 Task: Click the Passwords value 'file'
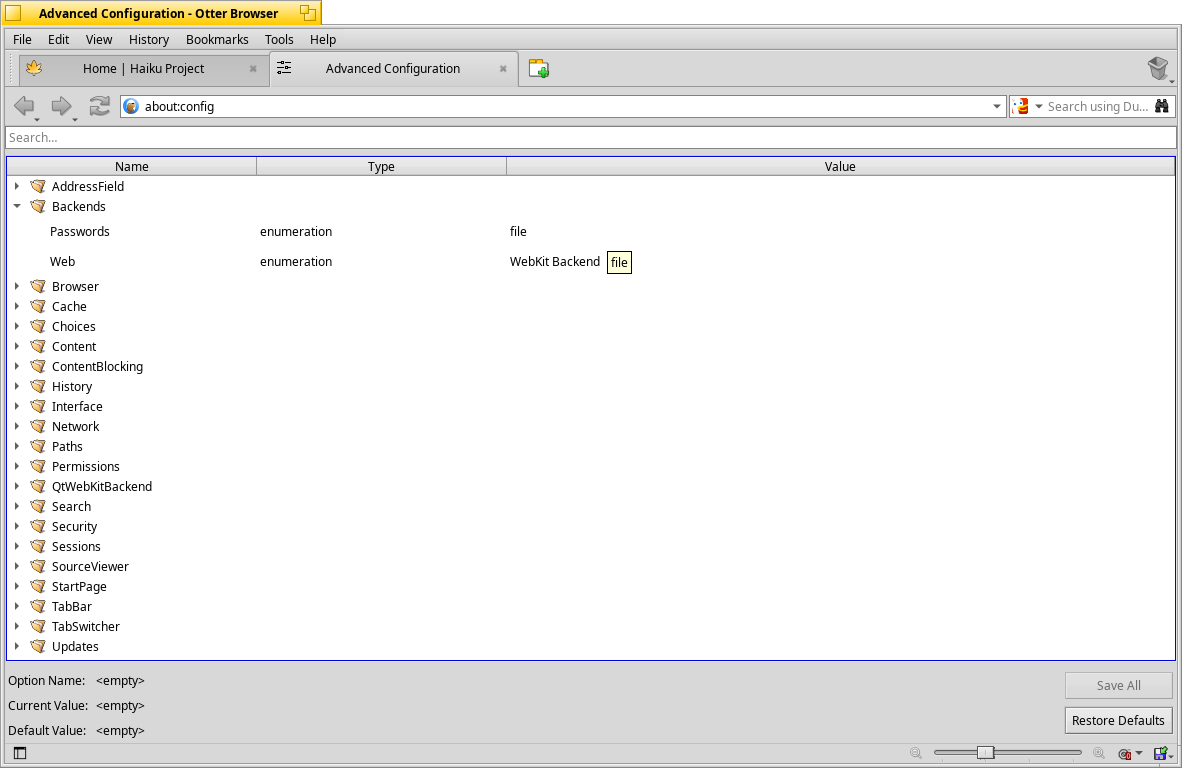tap(518, 231)
